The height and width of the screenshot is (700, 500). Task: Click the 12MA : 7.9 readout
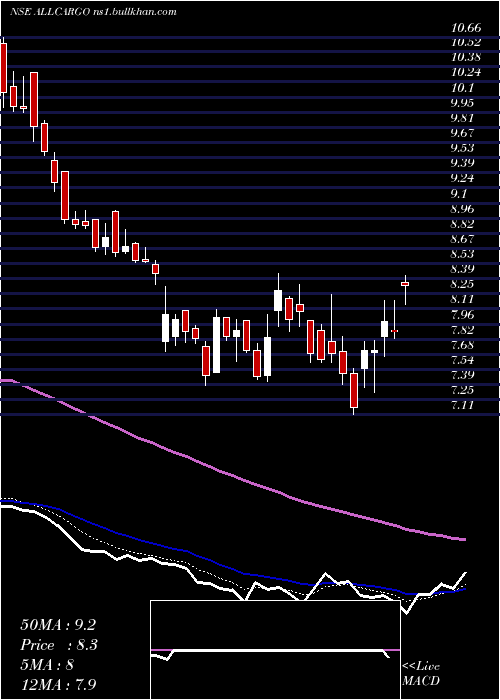pyautogui.click(x=58, y=685)
